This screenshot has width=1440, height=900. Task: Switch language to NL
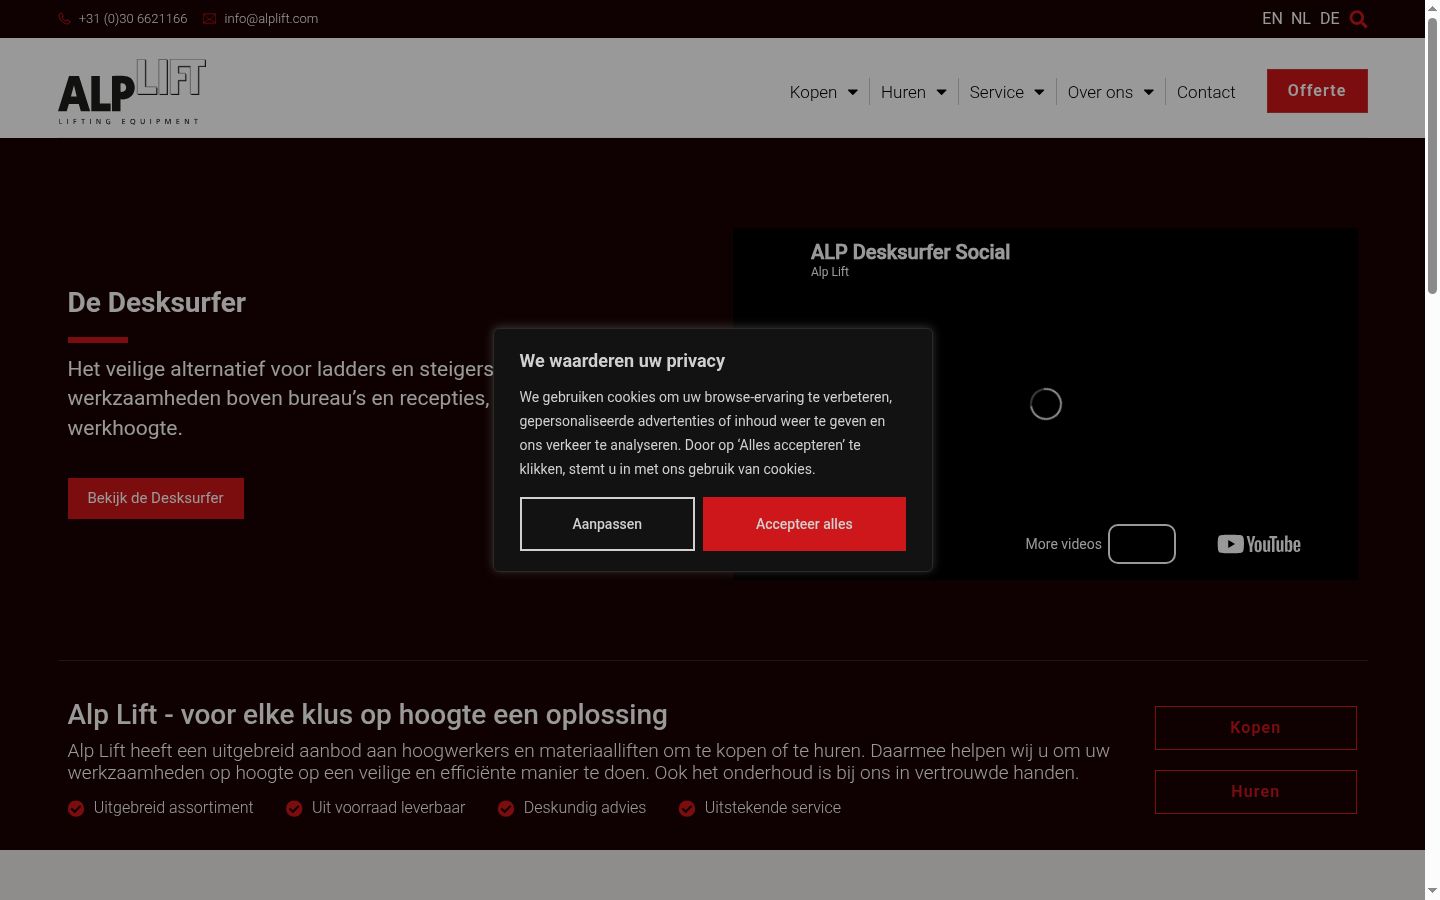1301,19
